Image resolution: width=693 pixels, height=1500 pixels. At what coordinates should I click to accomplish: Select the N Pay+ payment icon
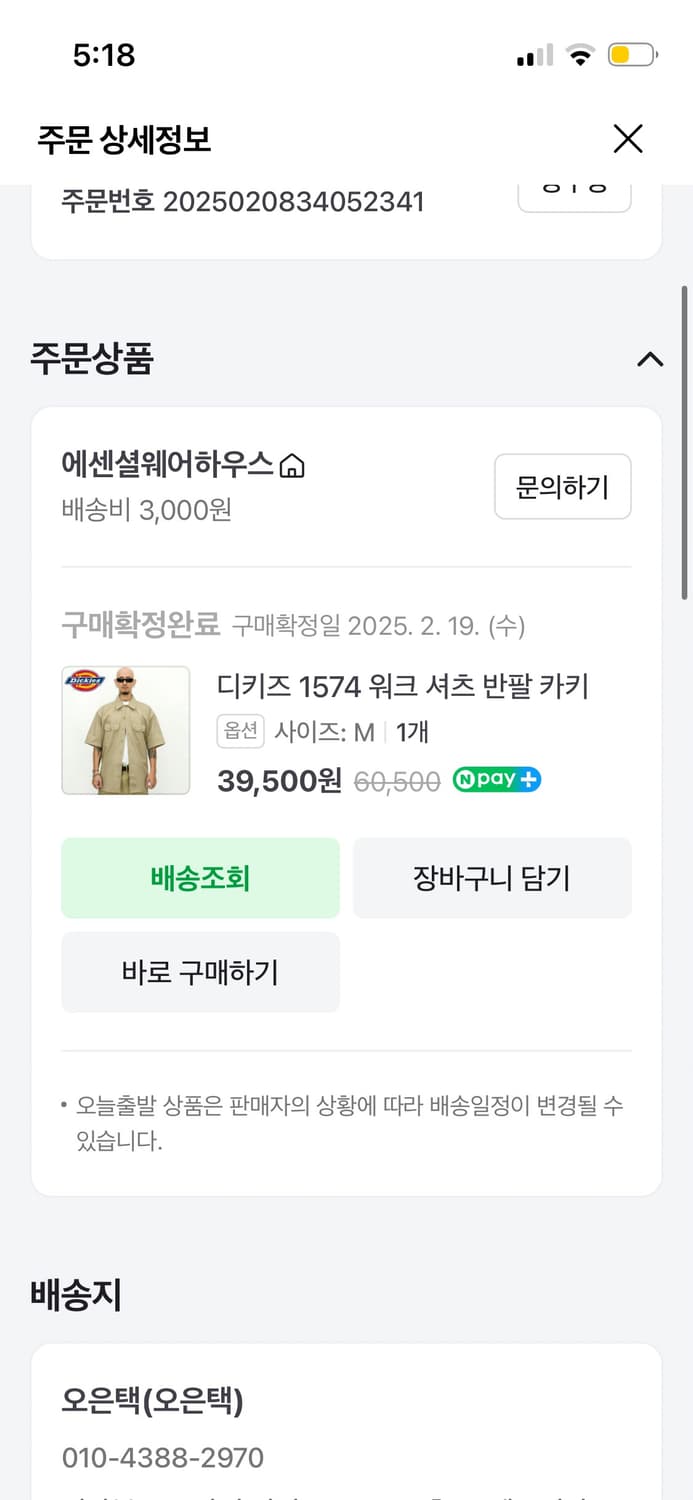[497, 780]
